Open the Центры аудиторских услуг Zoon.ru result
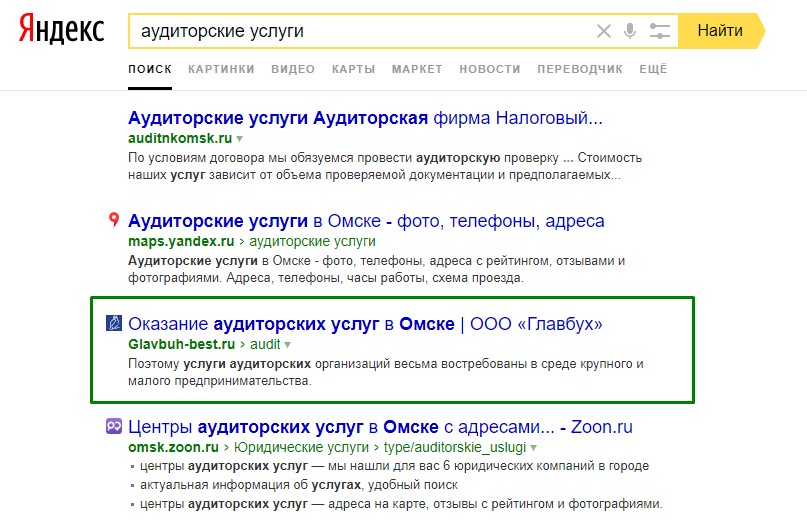 tap(380, 427)
